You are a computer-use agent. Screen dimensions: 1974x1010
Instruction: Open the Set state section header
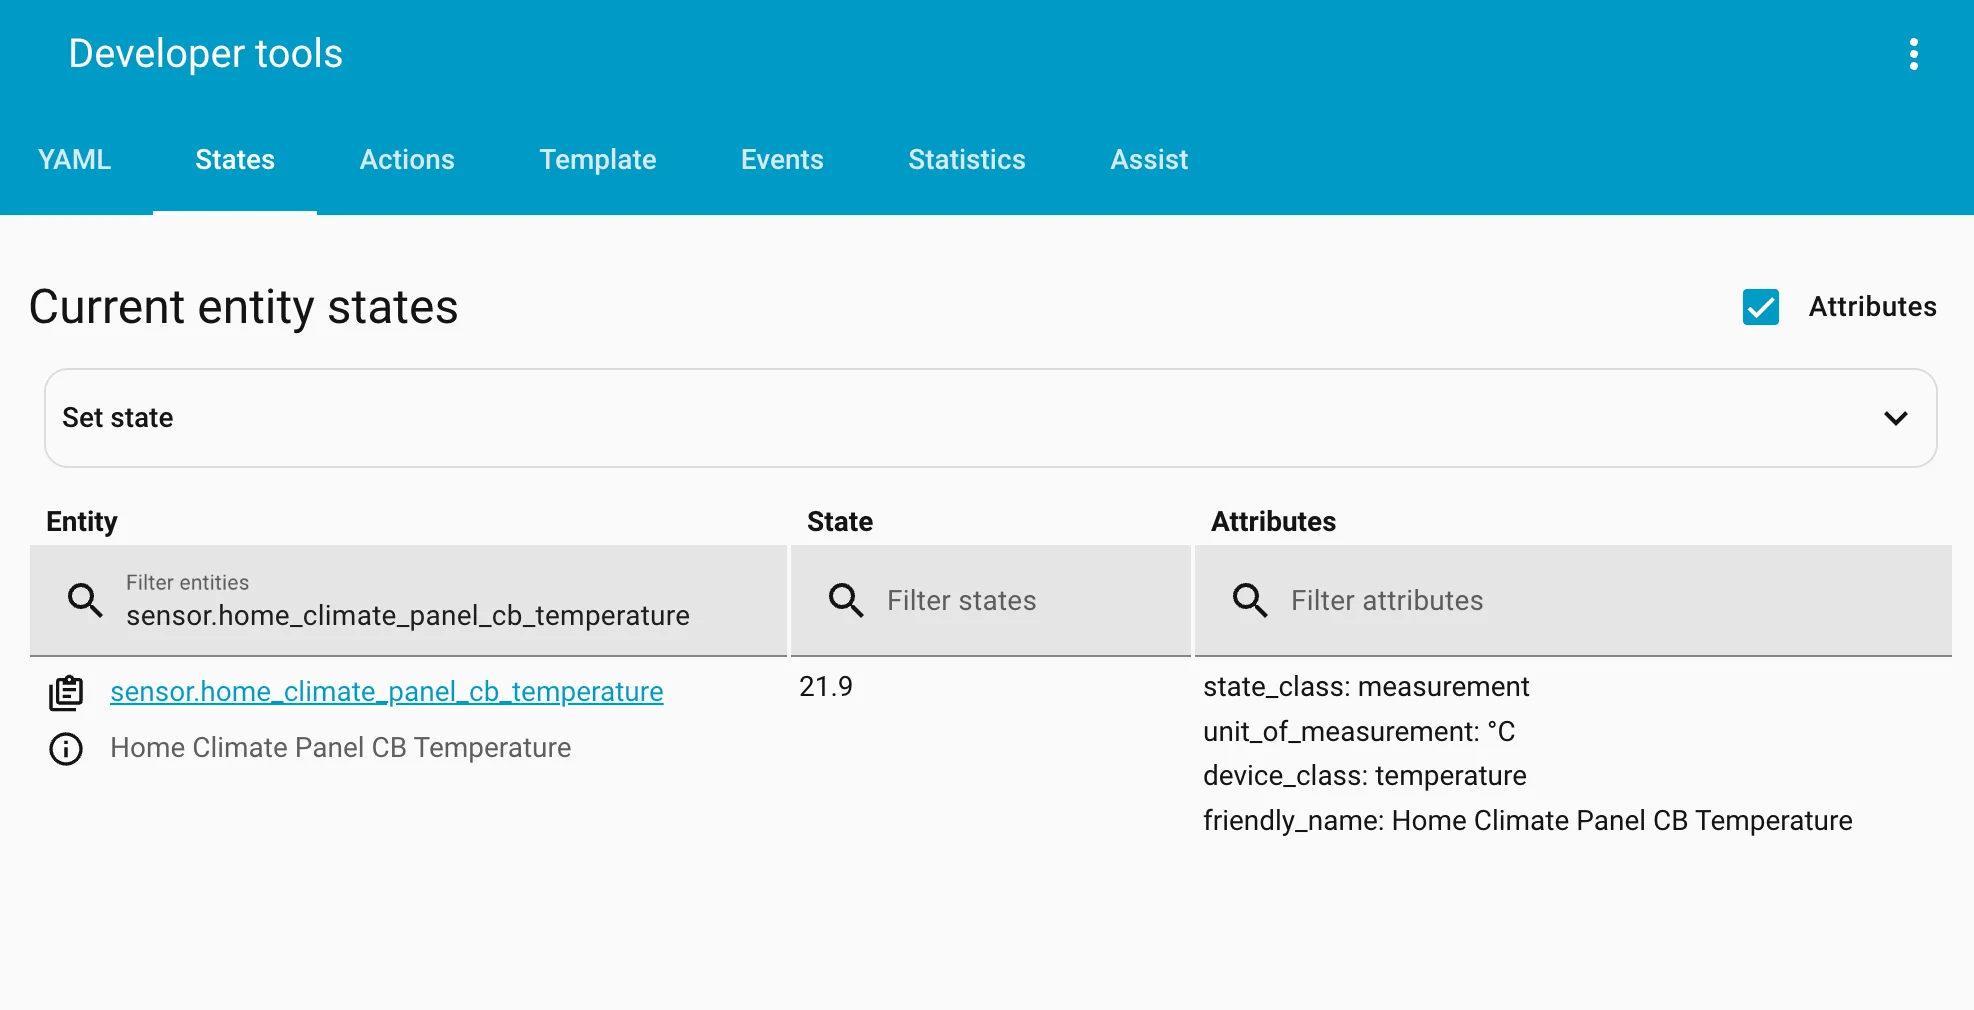118,418
